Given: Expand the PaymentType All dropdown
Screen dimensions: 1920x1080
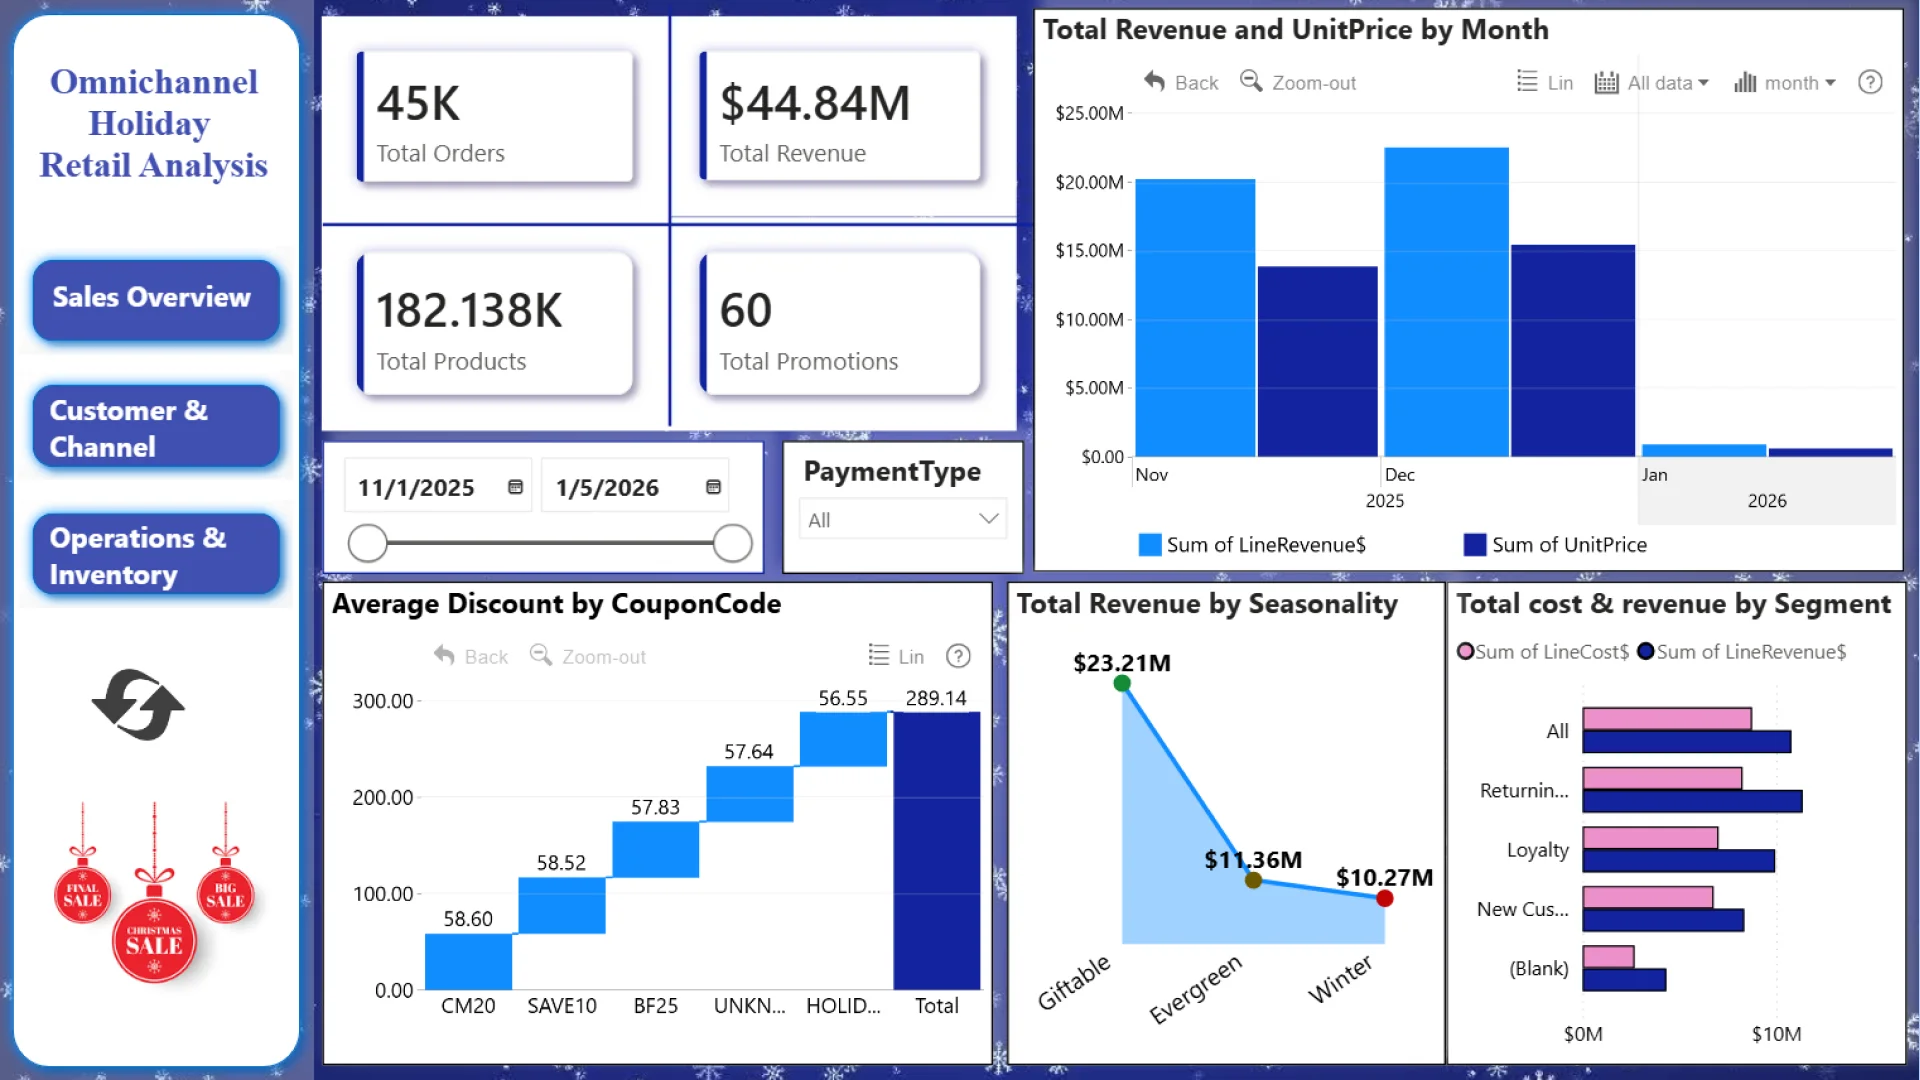Looking at the screenshot, I should [x=901, y=519].
